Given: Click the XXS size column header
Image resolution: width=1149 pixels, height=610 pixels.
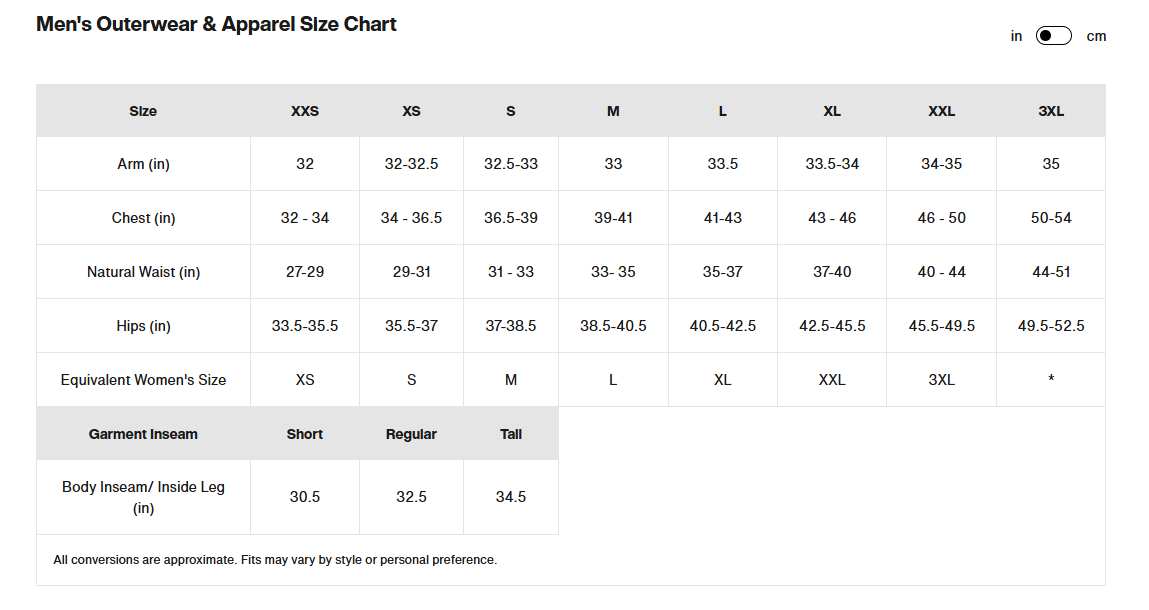Looking at the screenshot, I should [x=305, y=111].
